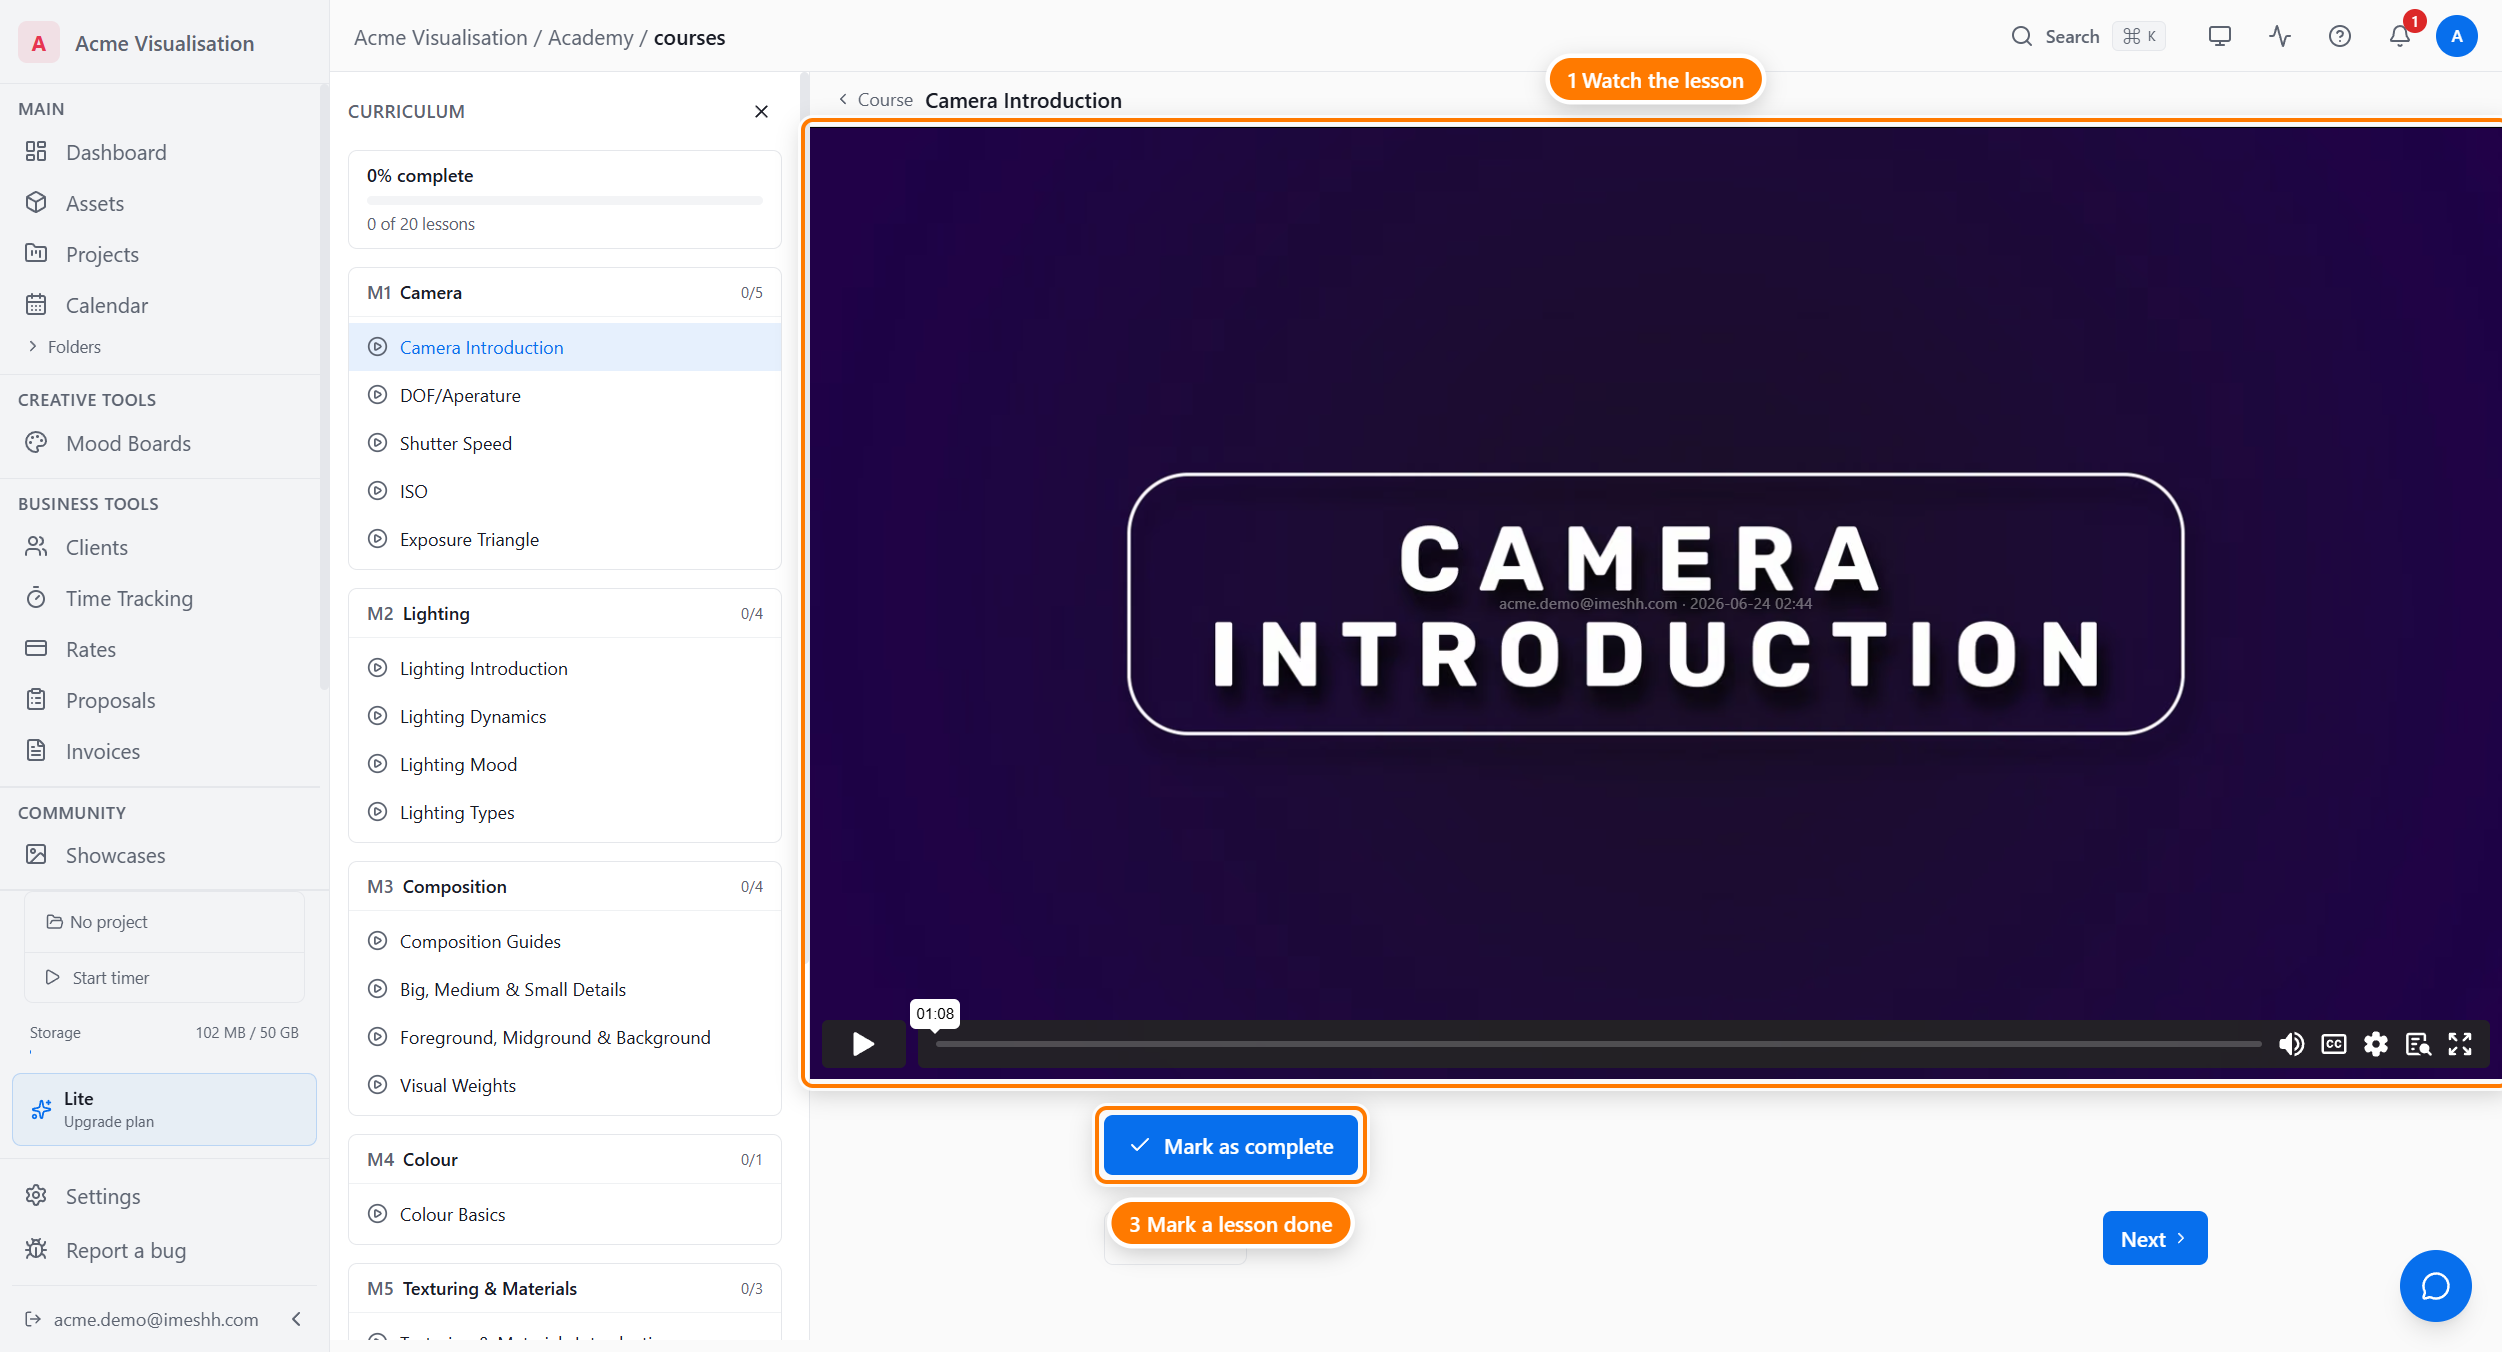Open the Lighting Mood lesson
This screenshot has height=1352, width=2502.
(564, 764)
